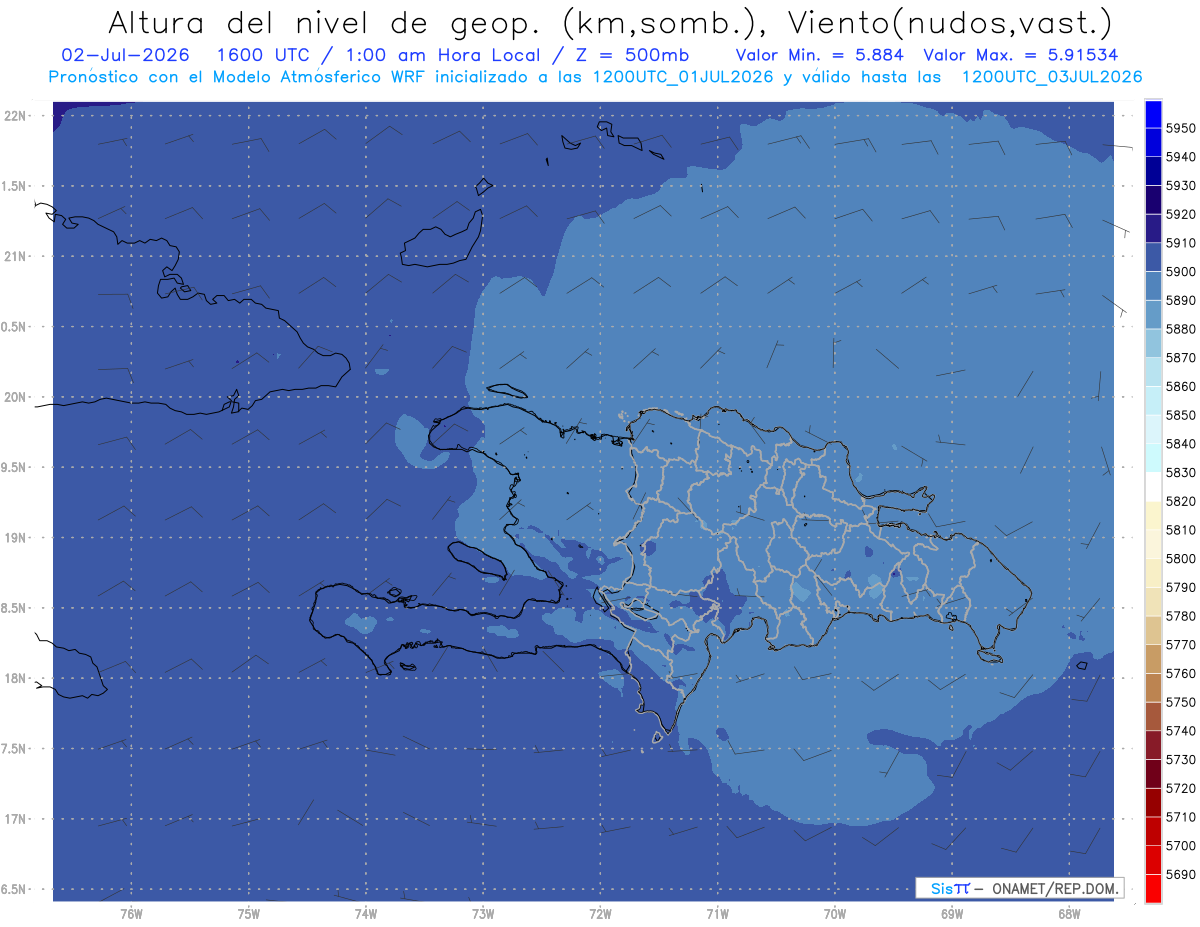1200x927 pixels.
Task: Click the '20N' latitude axis label
Action: [15, 397]
